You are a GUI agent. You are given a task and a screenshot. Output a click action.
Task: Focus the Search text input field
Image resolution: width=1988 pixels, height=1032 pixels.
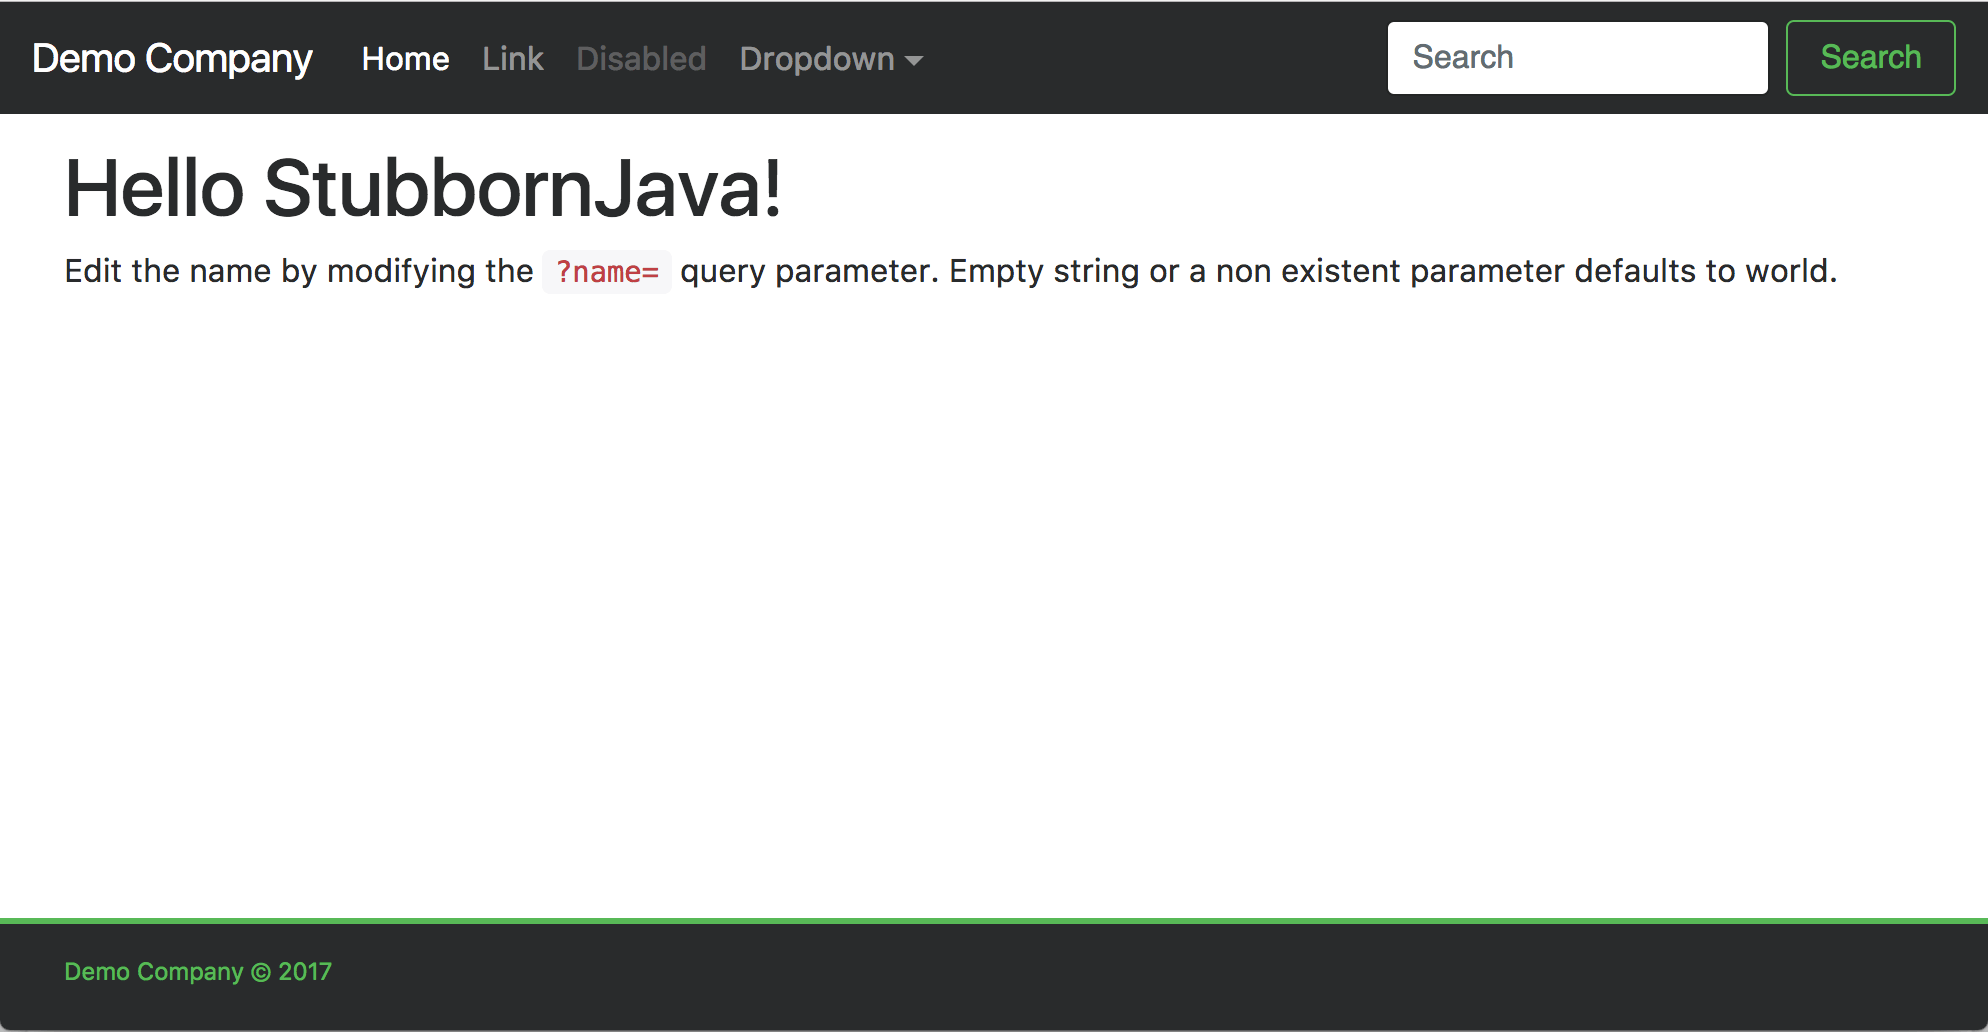click(x=1576, y=58)
